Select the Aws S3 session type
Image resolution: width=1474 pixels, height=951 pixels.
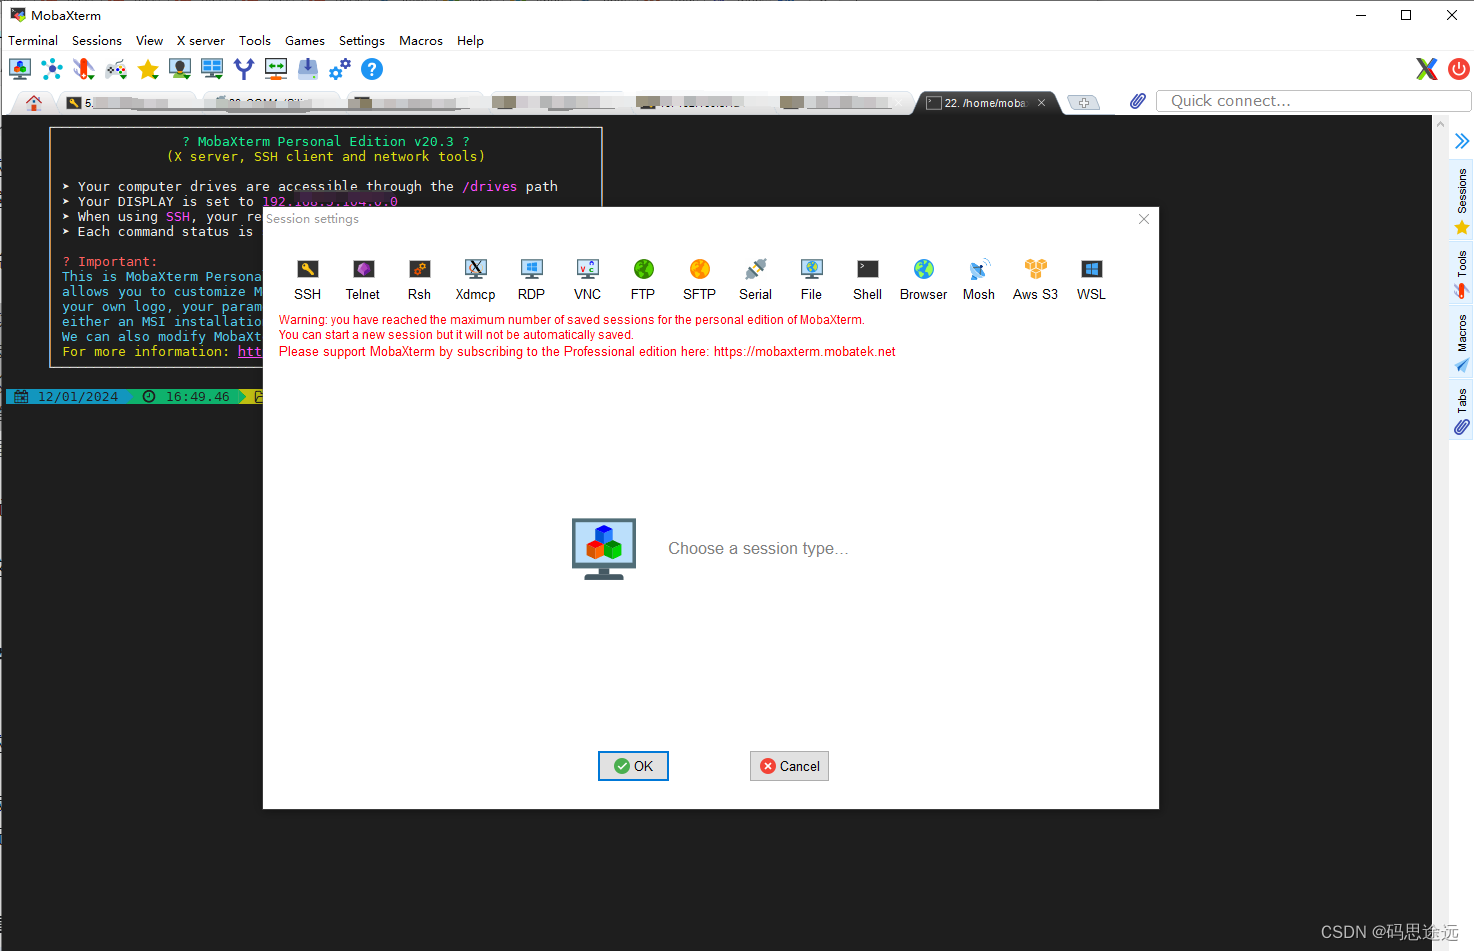tap(1036, 280)
